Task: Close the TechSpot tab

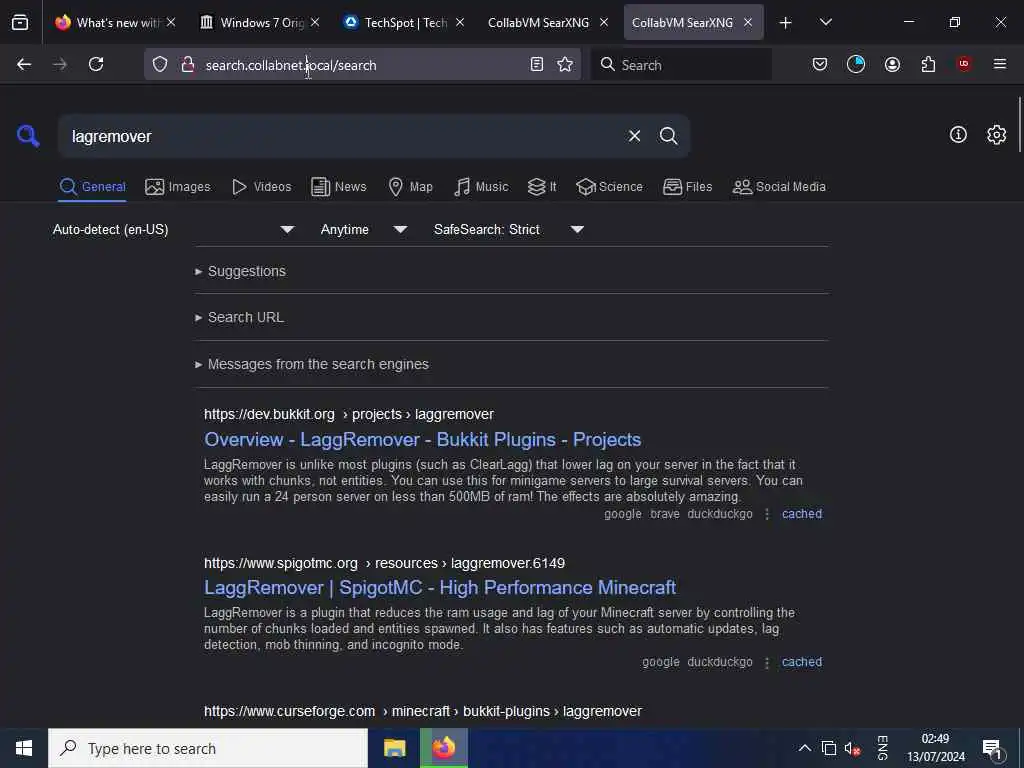Action: click(460, 23)
